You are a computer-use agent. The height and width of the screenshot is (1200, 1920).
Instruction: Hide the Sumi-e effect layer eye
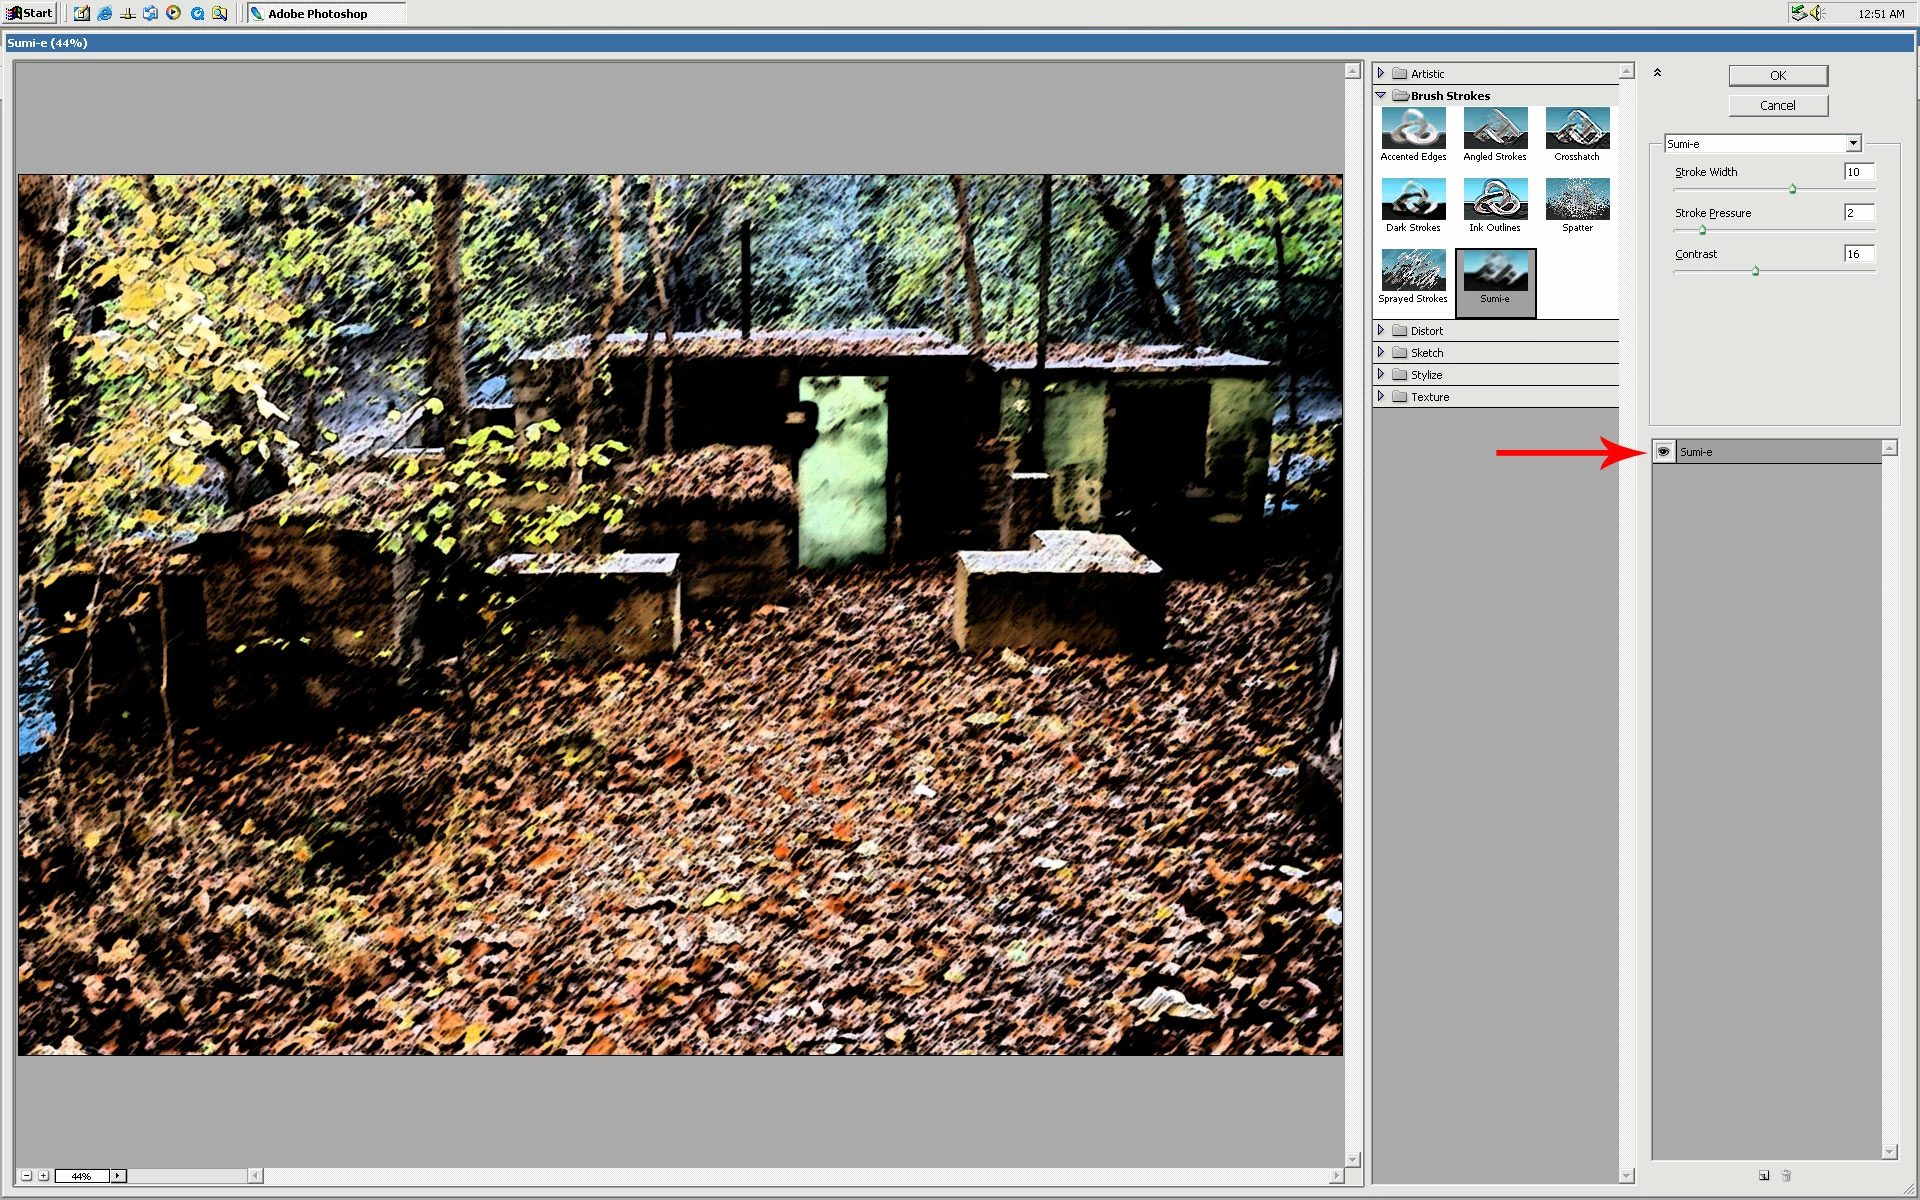pyautogui.click(x=1663, y=452)
